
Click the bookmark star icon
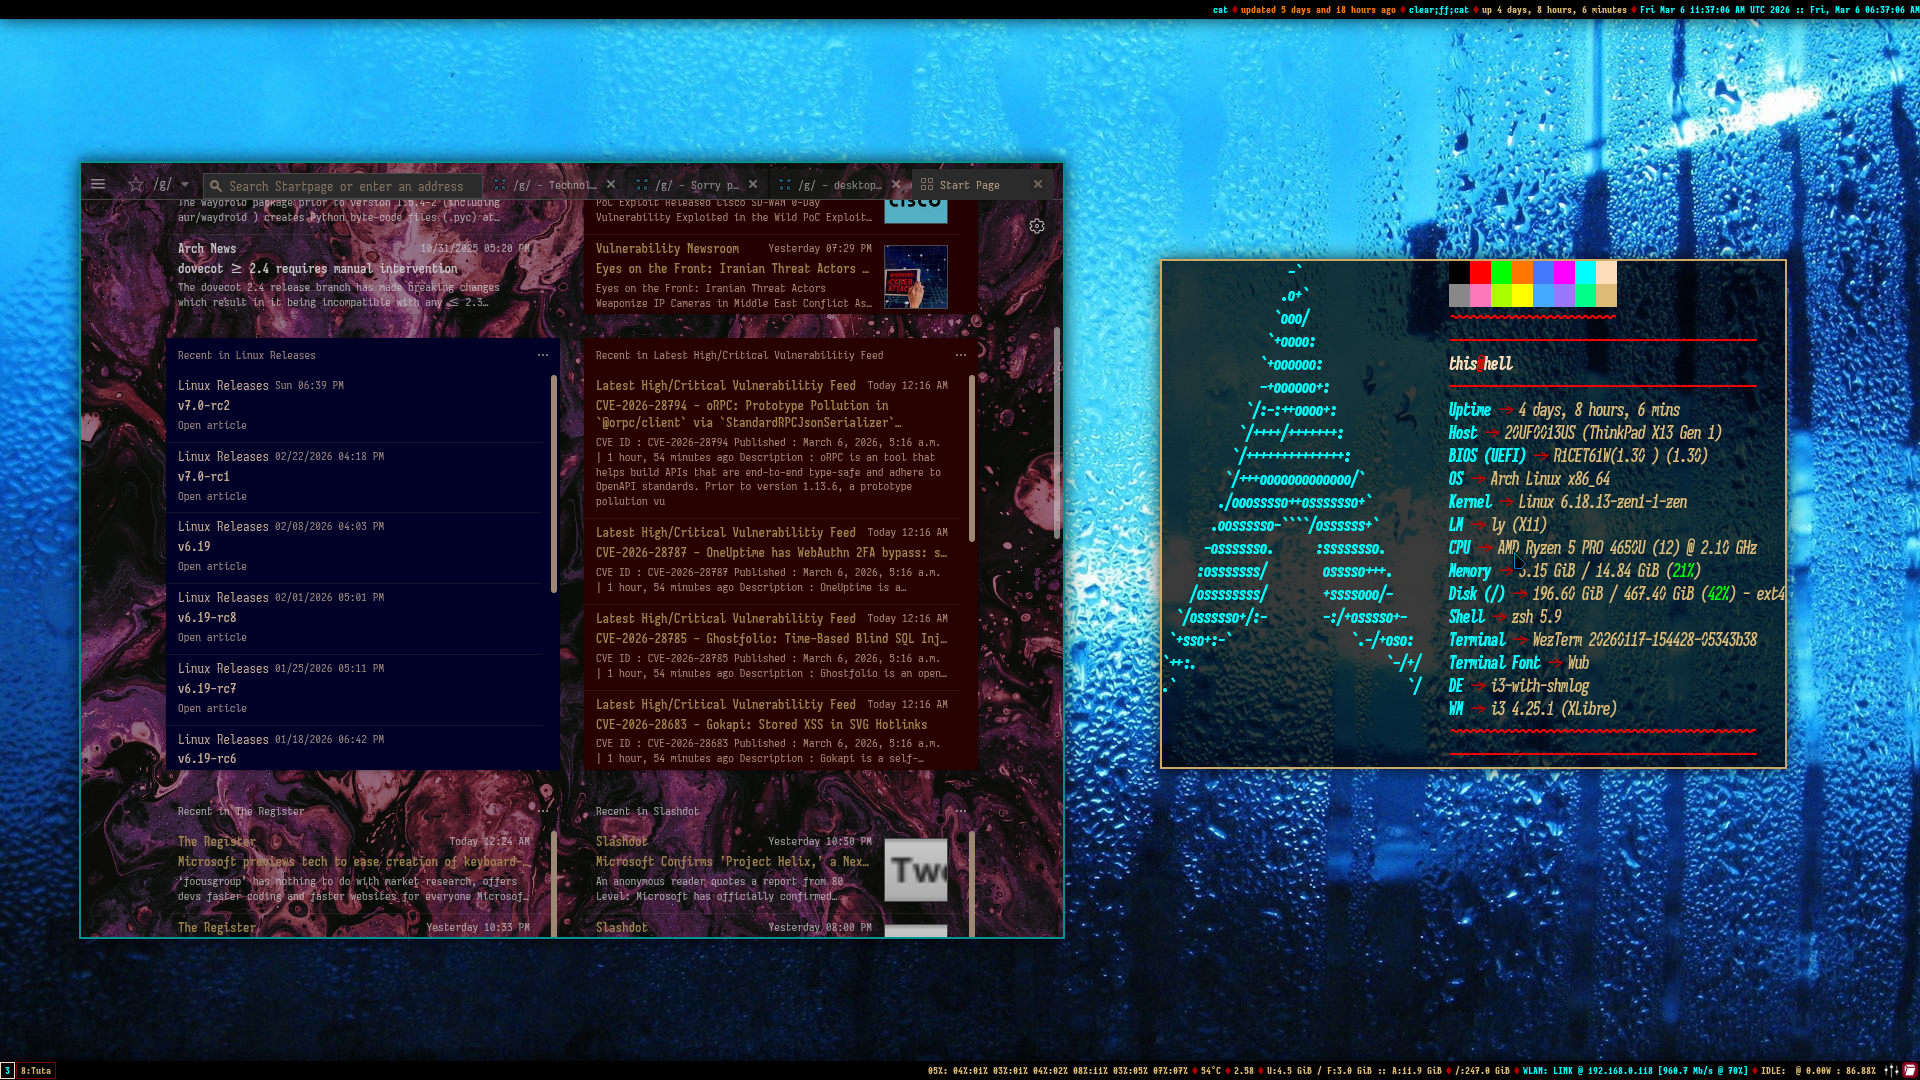coord(136,184)
